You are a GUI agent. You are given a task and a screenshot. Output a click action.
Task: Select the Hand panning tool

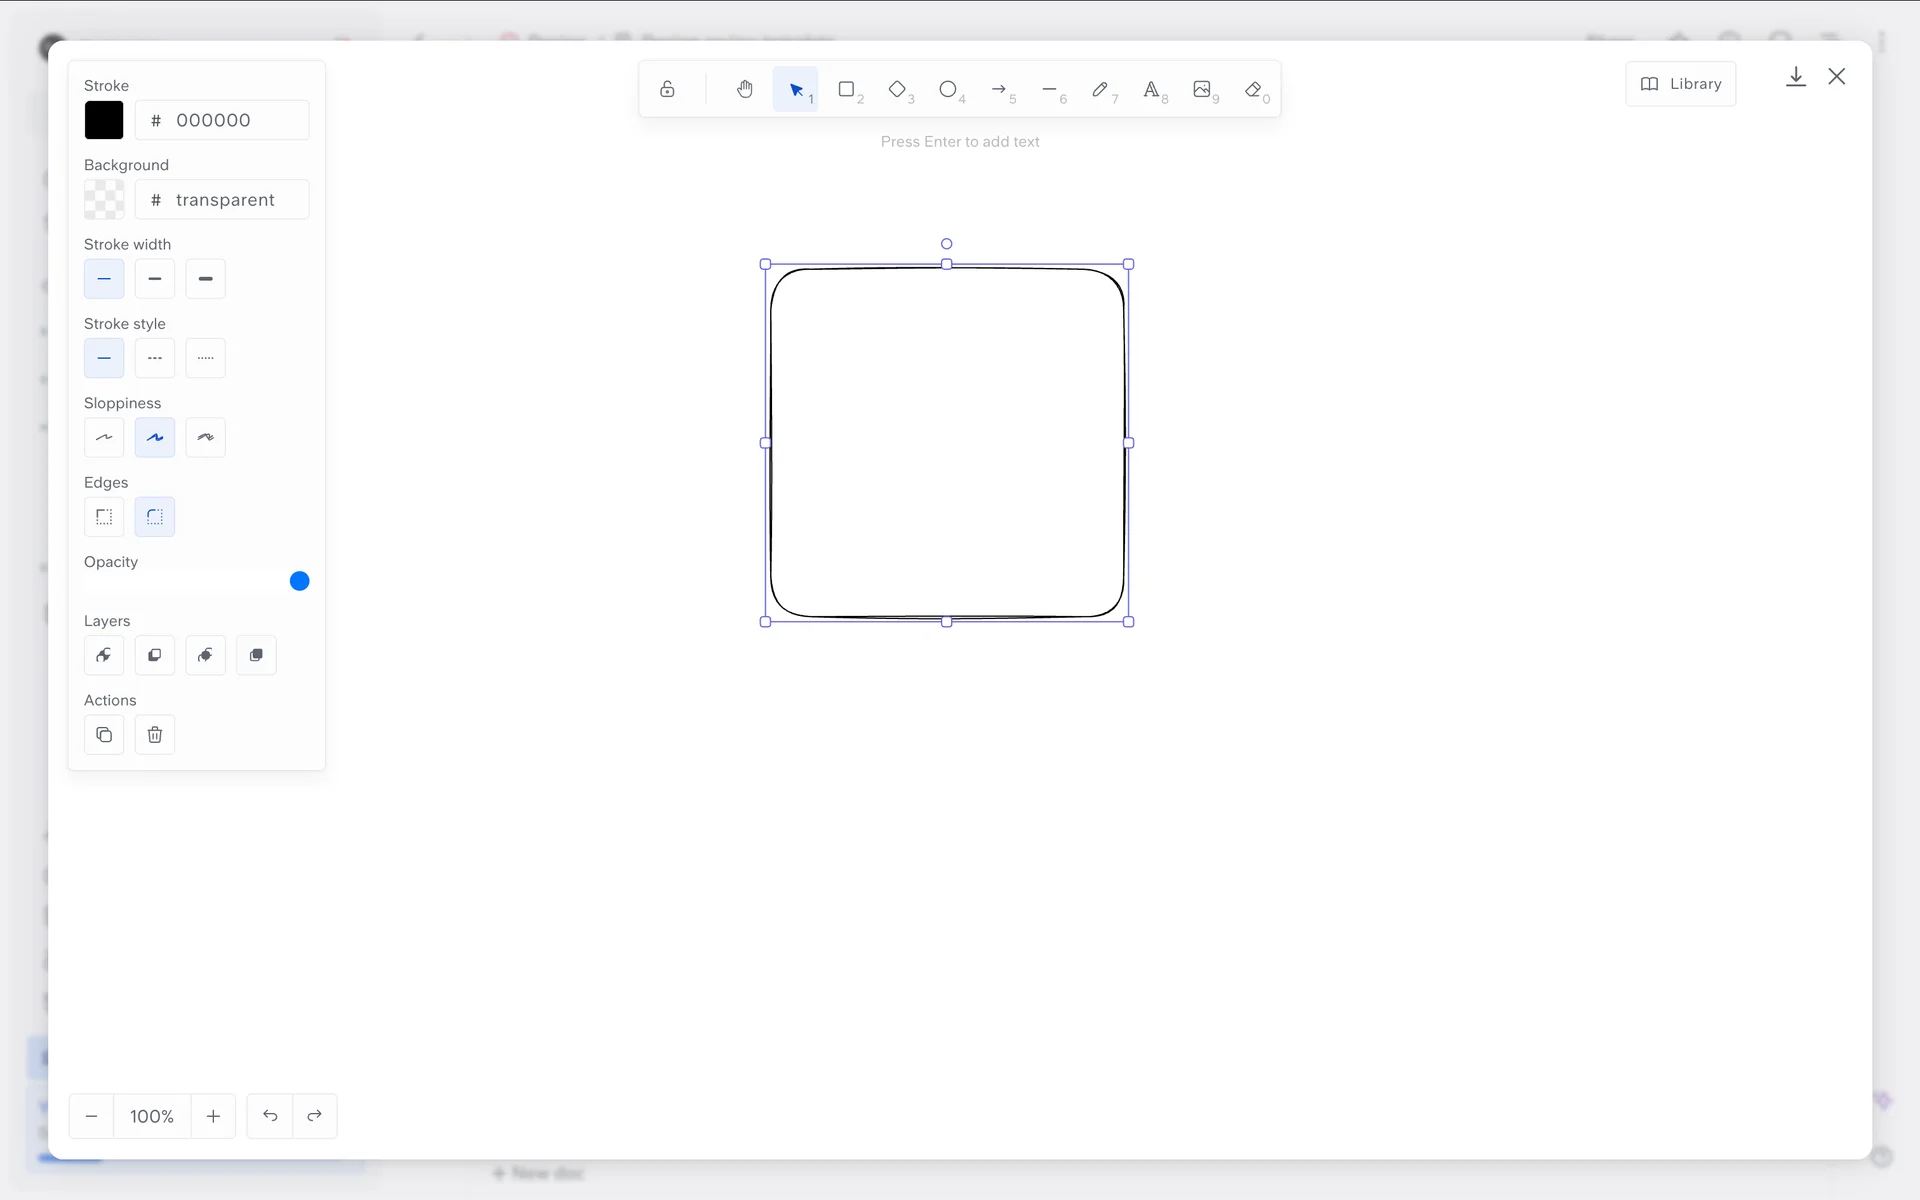[744, 90]
